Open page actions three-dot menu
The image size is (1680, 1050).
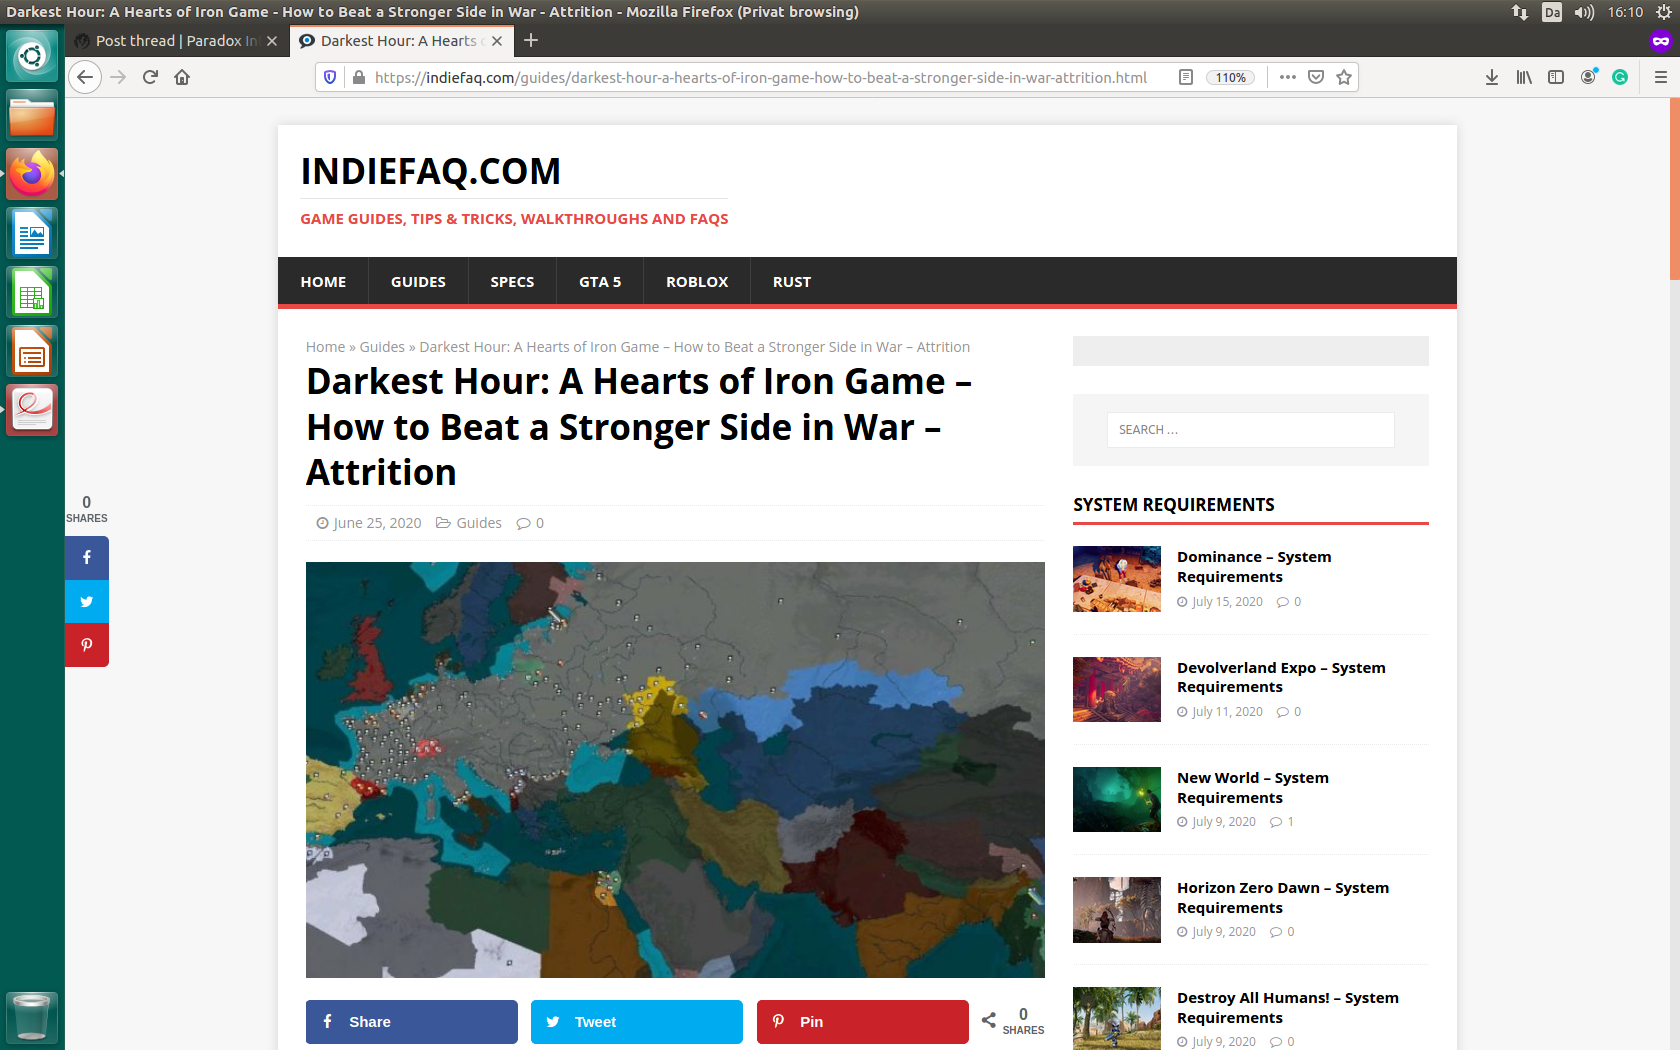tap(1288, 77)
